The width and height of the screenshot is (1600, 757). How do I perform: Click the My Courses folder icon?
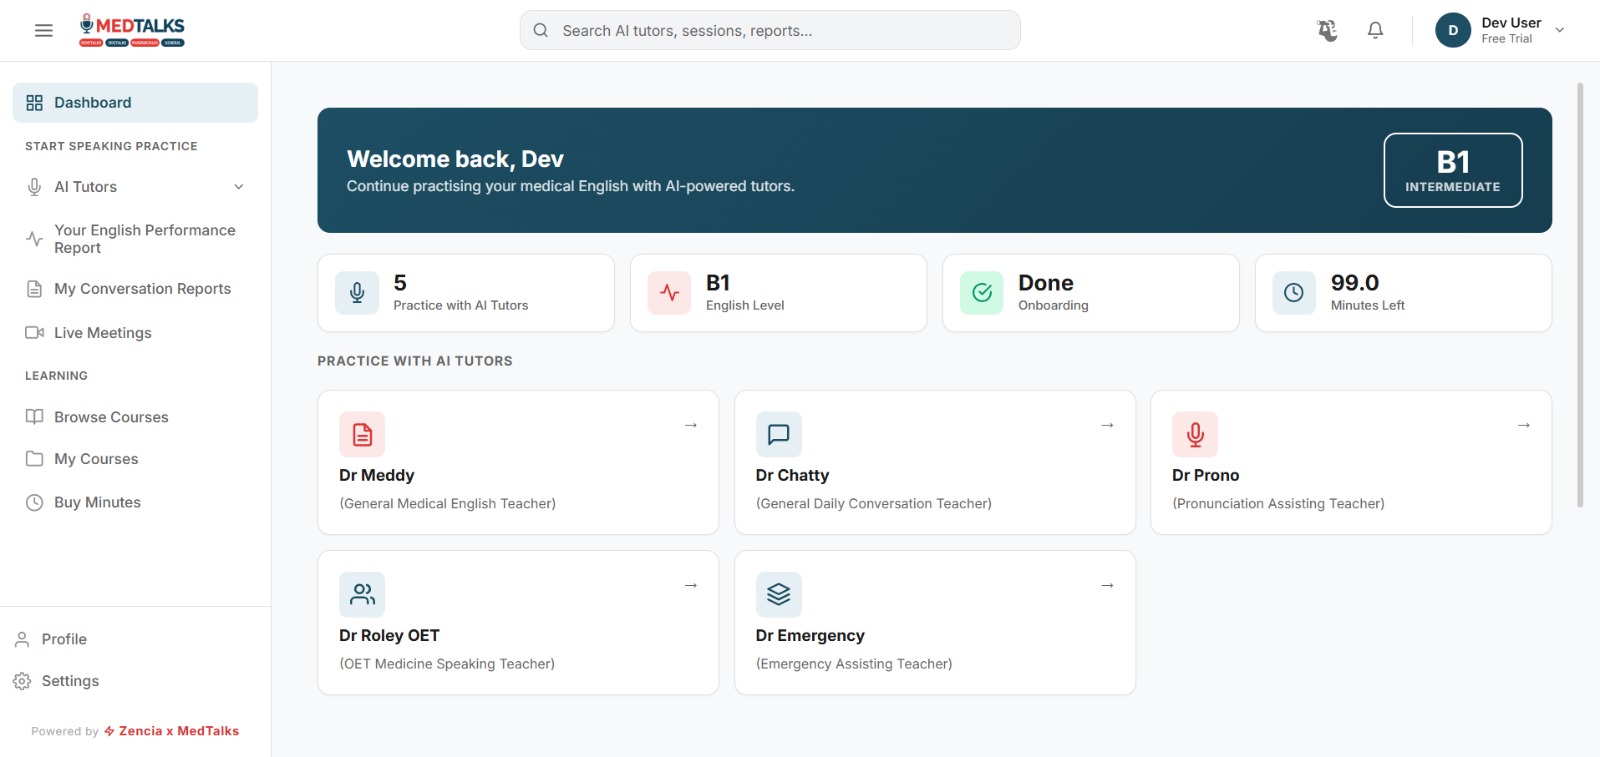[x=34, y=459]
